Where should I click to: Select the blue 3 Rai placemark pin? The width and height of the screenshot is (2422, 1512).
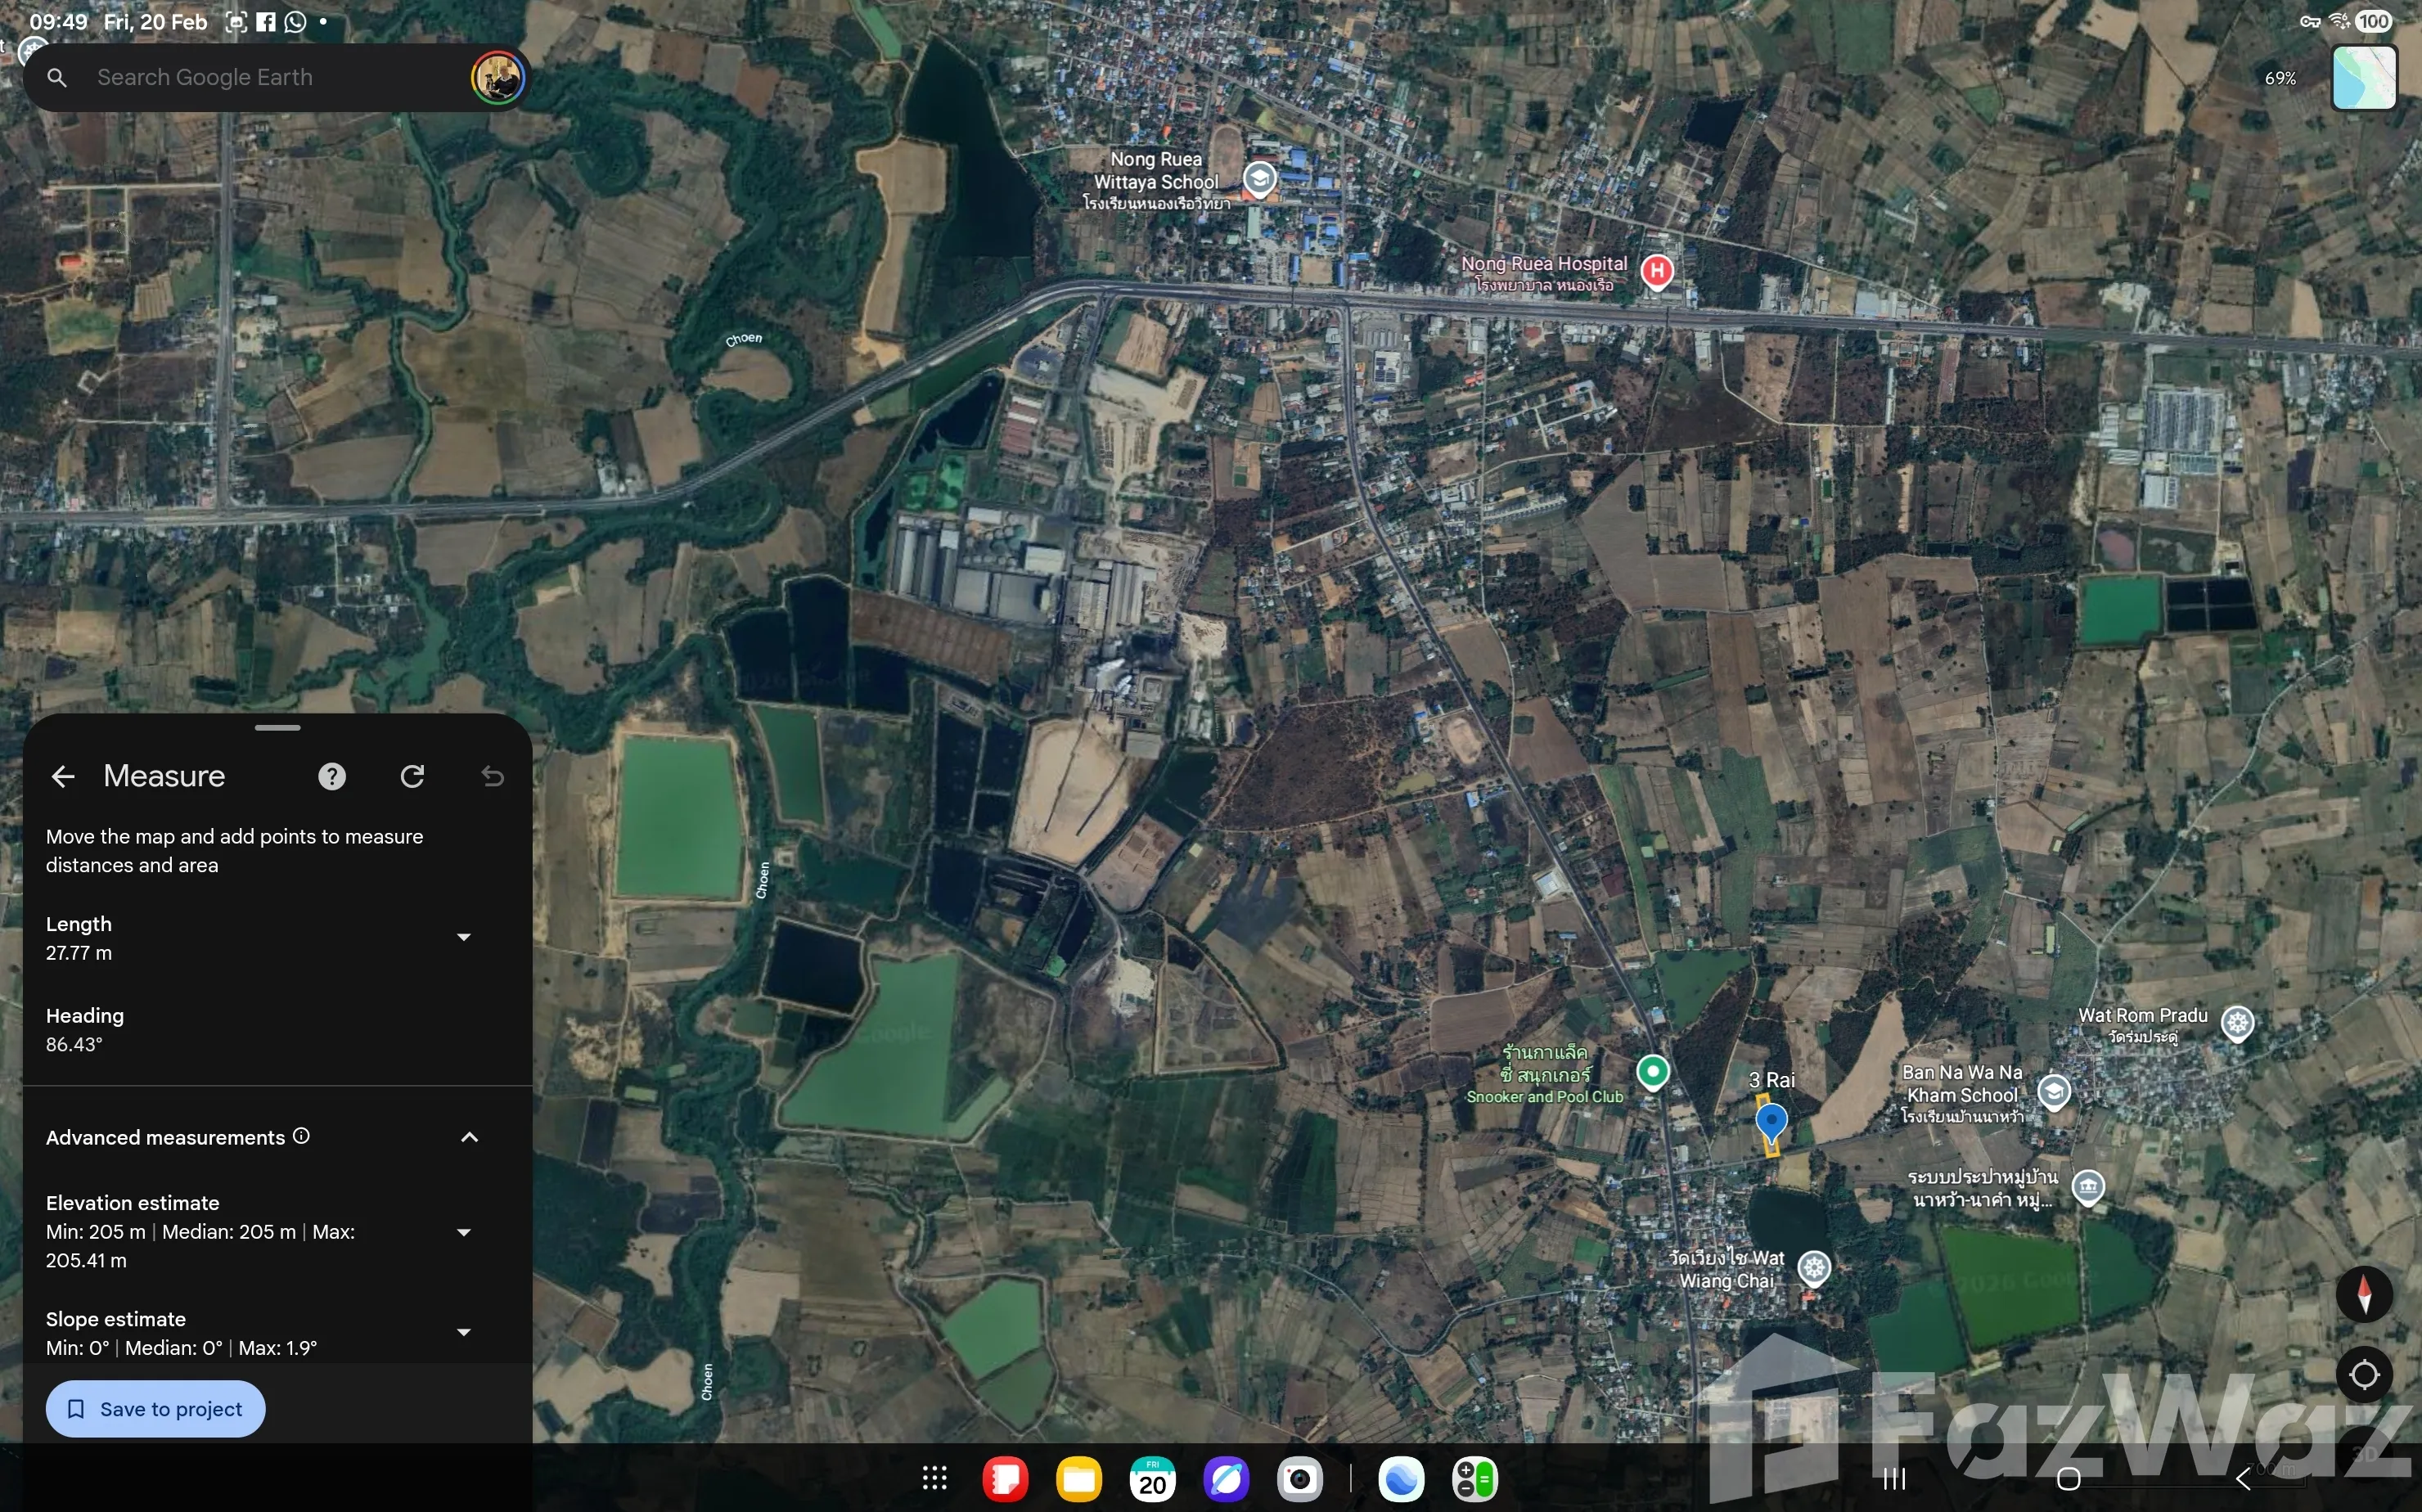(x=1771, y=1120)
